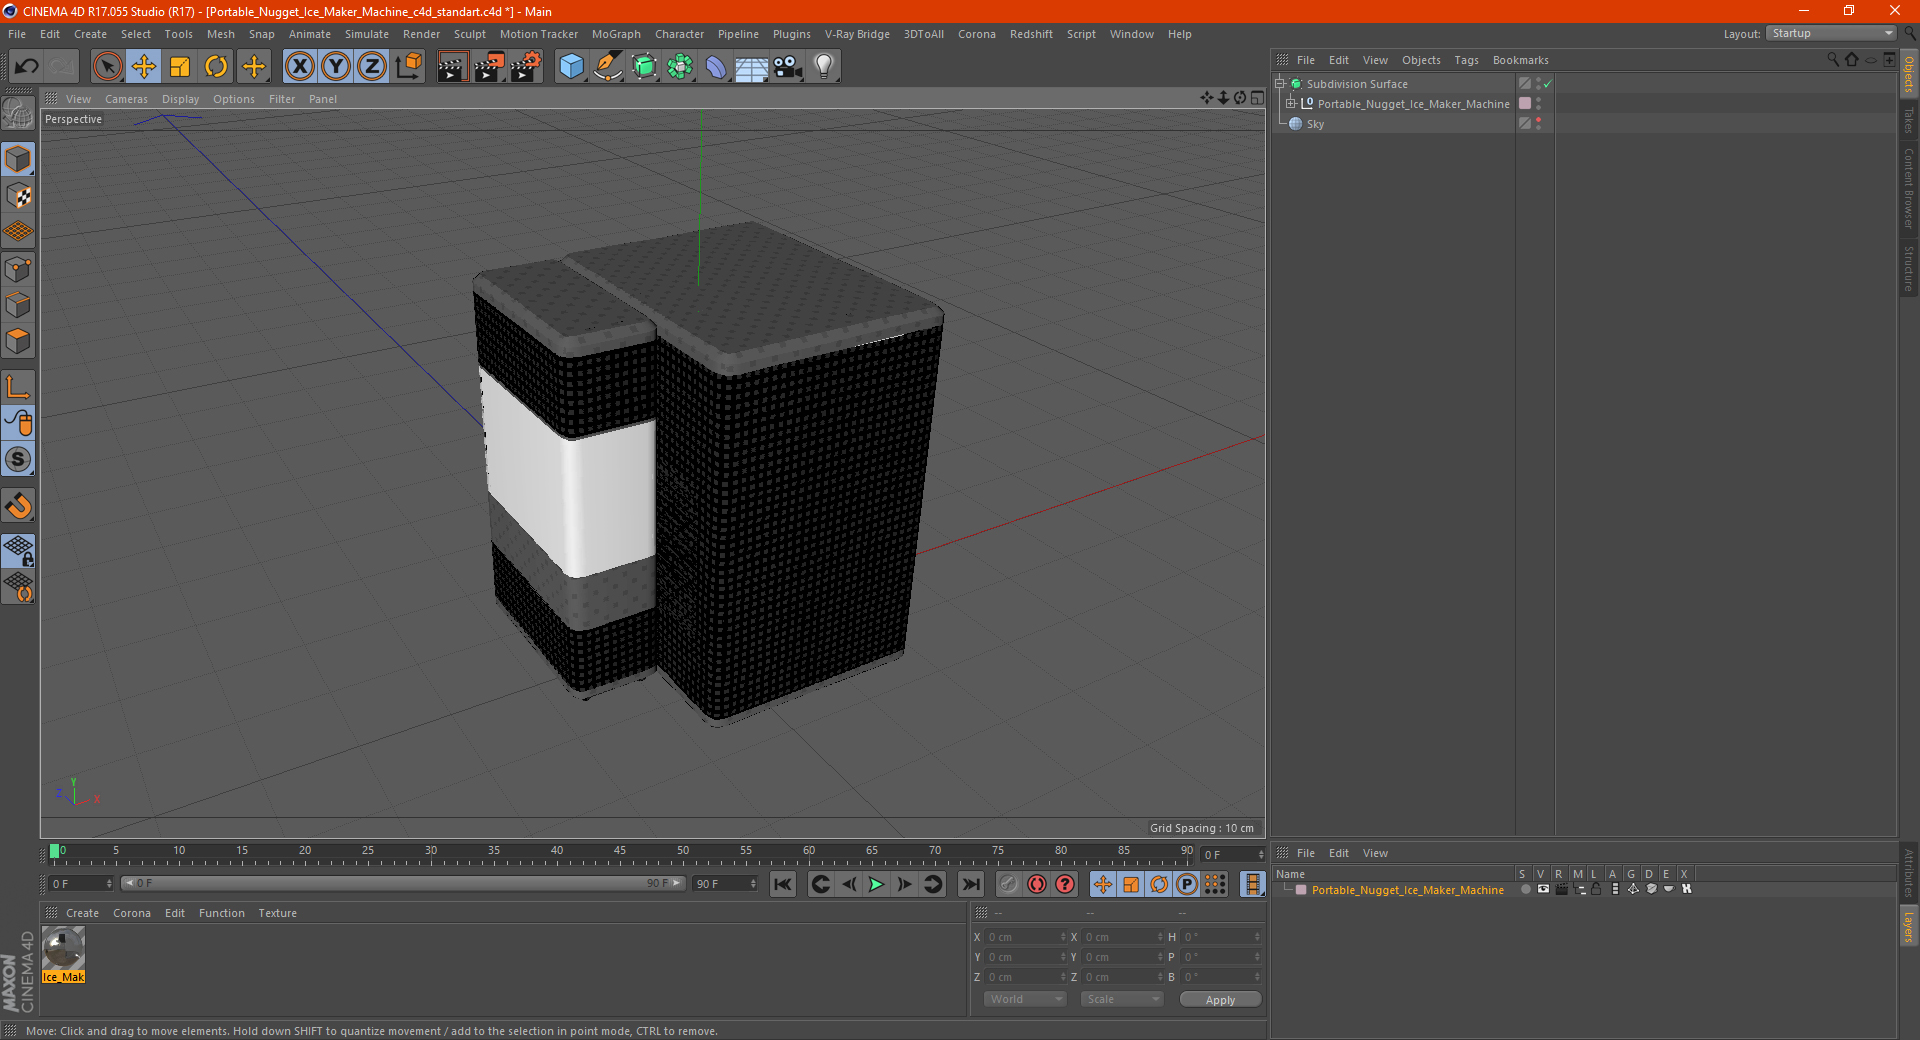Collapse the Subdivision Surface tree item

click(1279, 84)
